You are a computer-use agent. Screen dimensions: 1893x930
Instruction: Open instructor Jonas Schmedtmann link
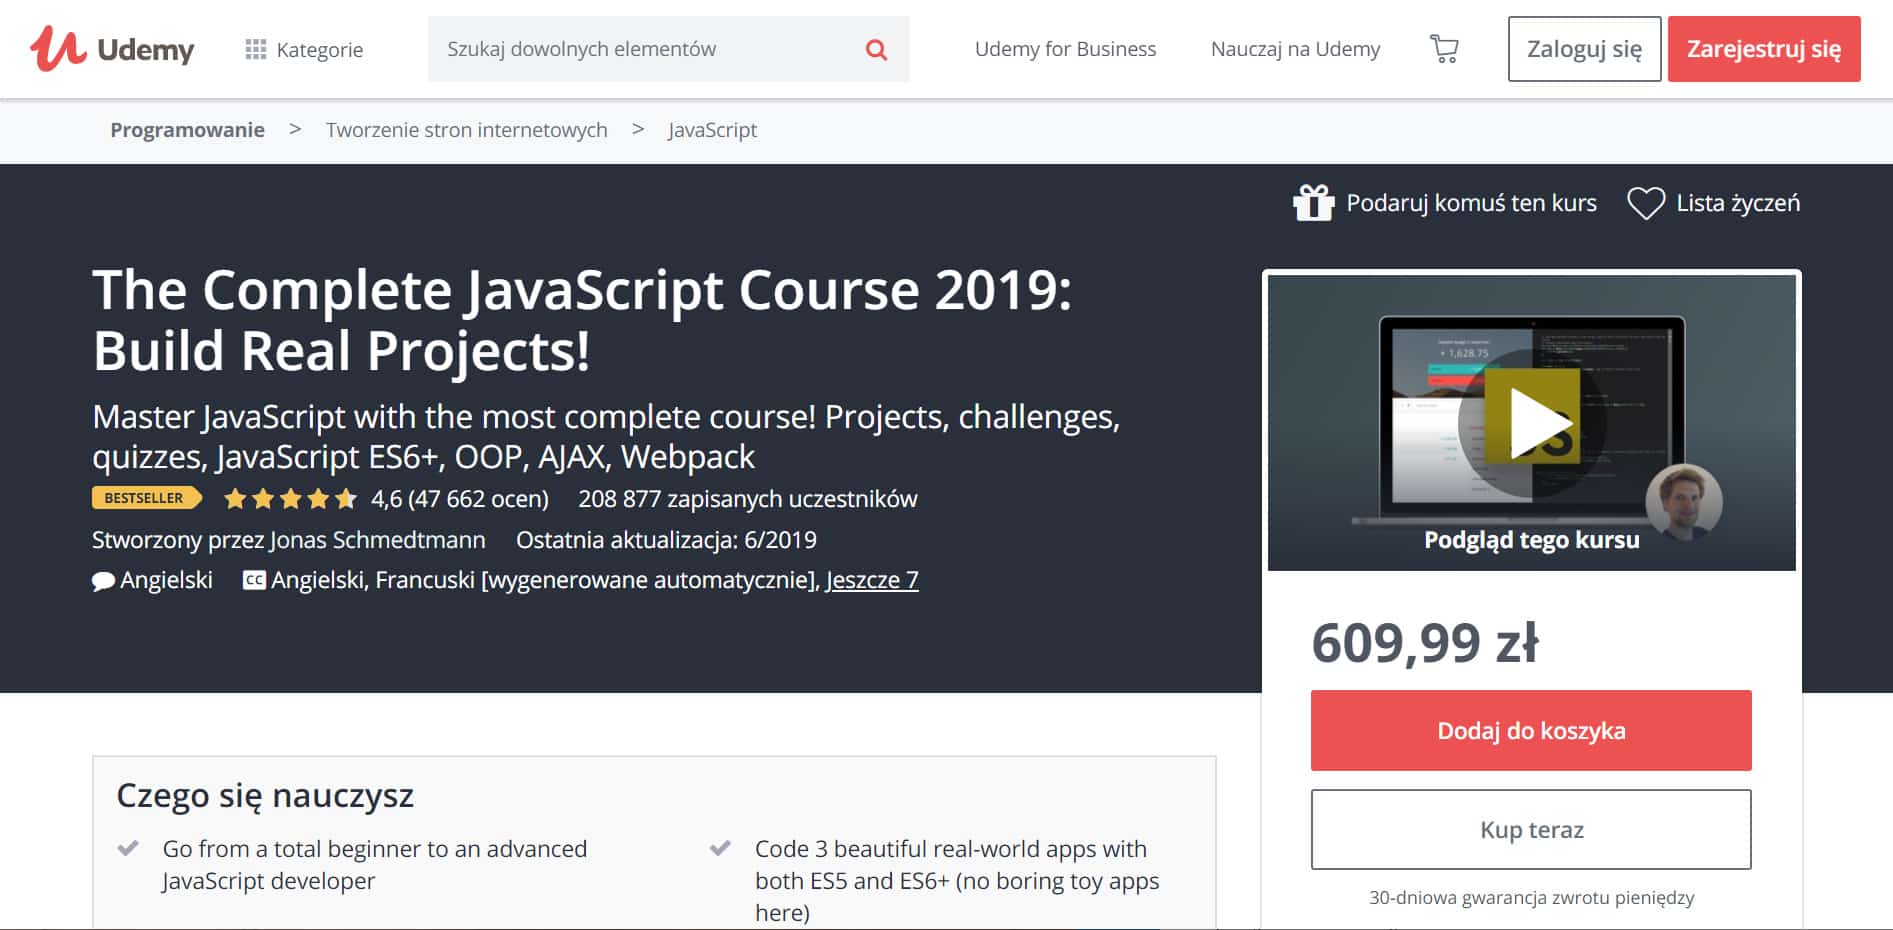pyautogui.click(x=377, y=540)
